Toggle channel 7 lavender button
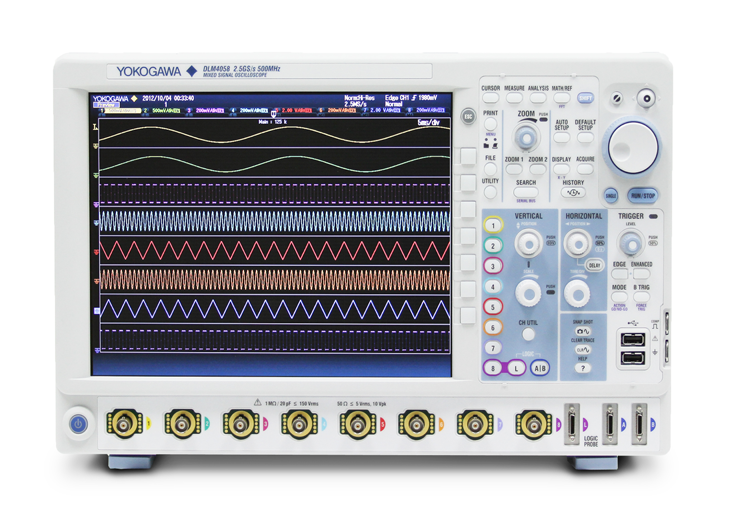The width and height of the screenshot is (731, 512). (493, 348)
